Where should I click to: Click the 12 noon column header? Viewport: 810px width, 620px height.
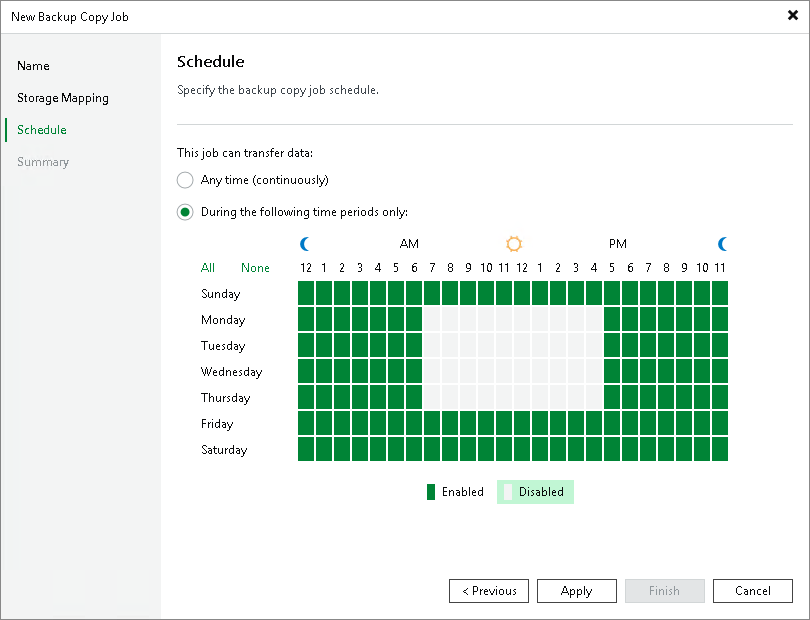pyautogui.click(x=522, y=268)
